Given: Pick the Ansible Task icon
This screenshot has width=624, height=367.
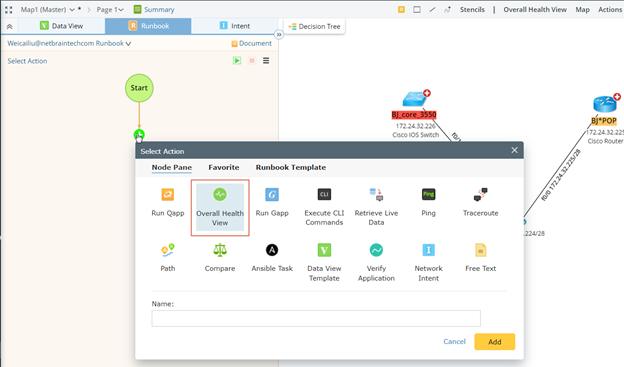Looking at the screenshot, I should 272,250.
